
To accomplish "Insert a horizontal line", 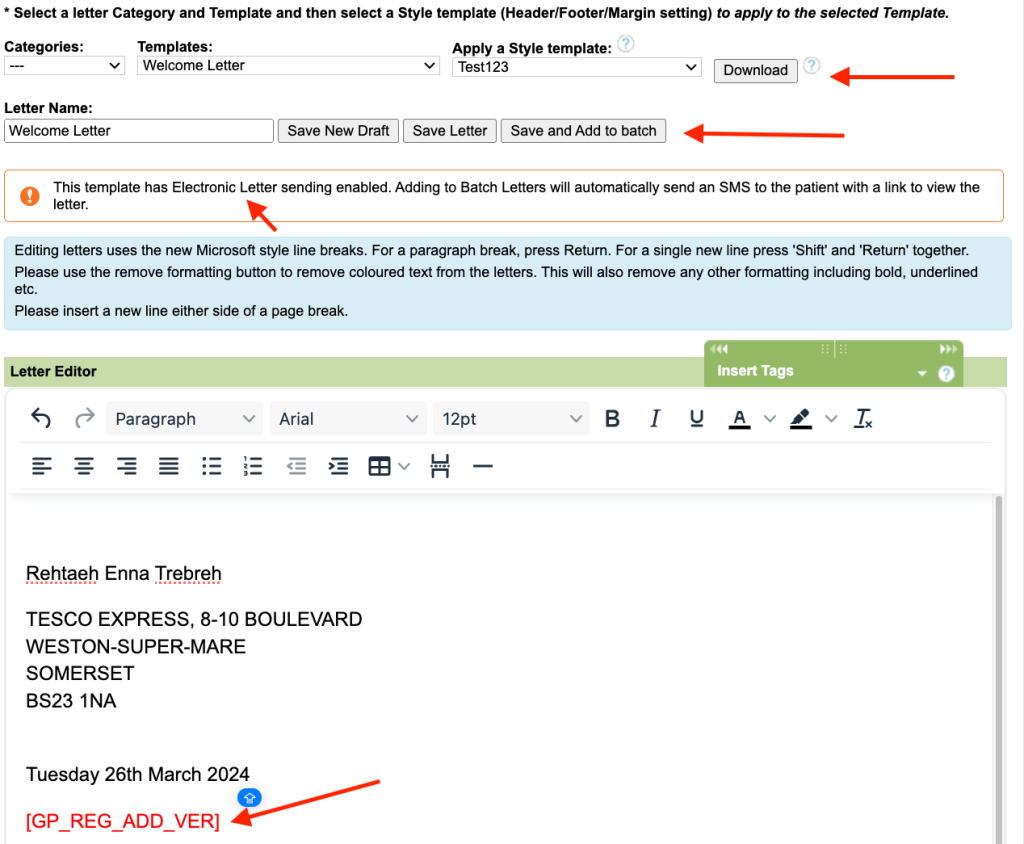I will tap(483, 467).
